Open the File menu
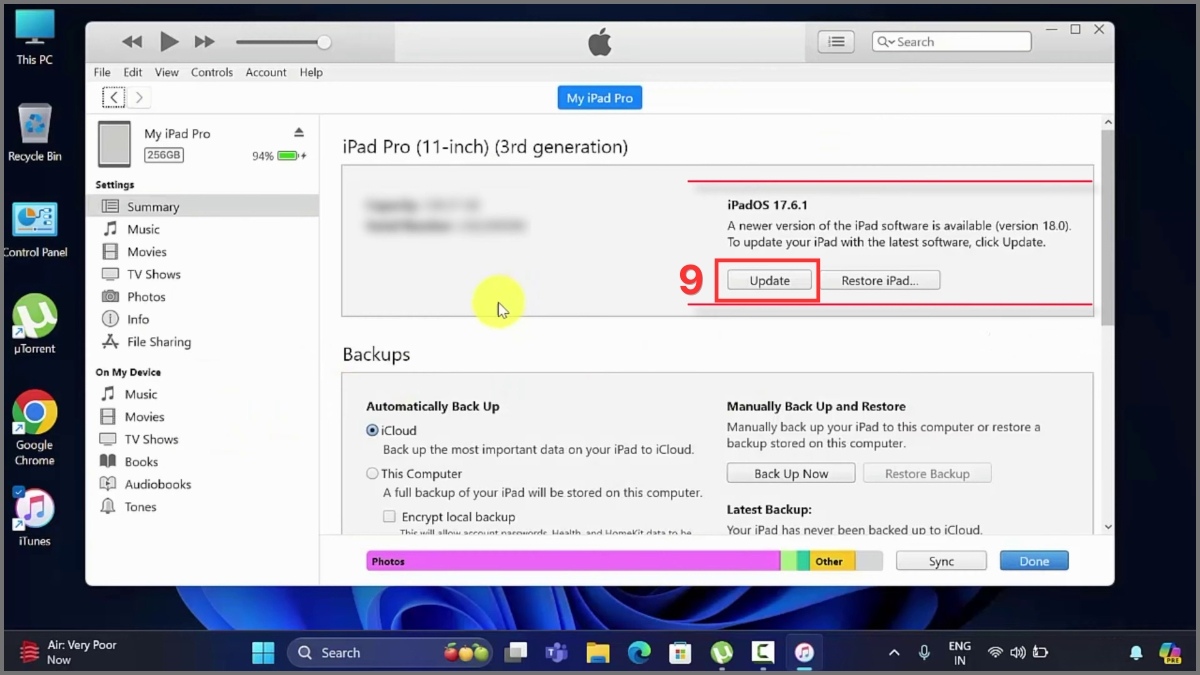 click(x=102, y=72)
